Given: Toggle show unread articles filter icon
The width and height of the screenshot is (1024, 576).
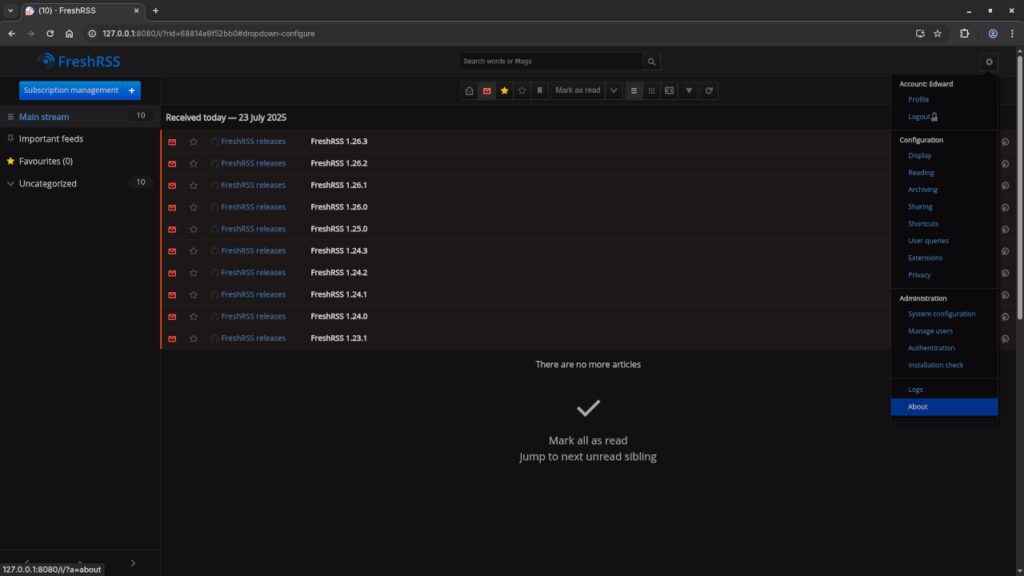Looking at the screenshot, I should coord(487,91).
